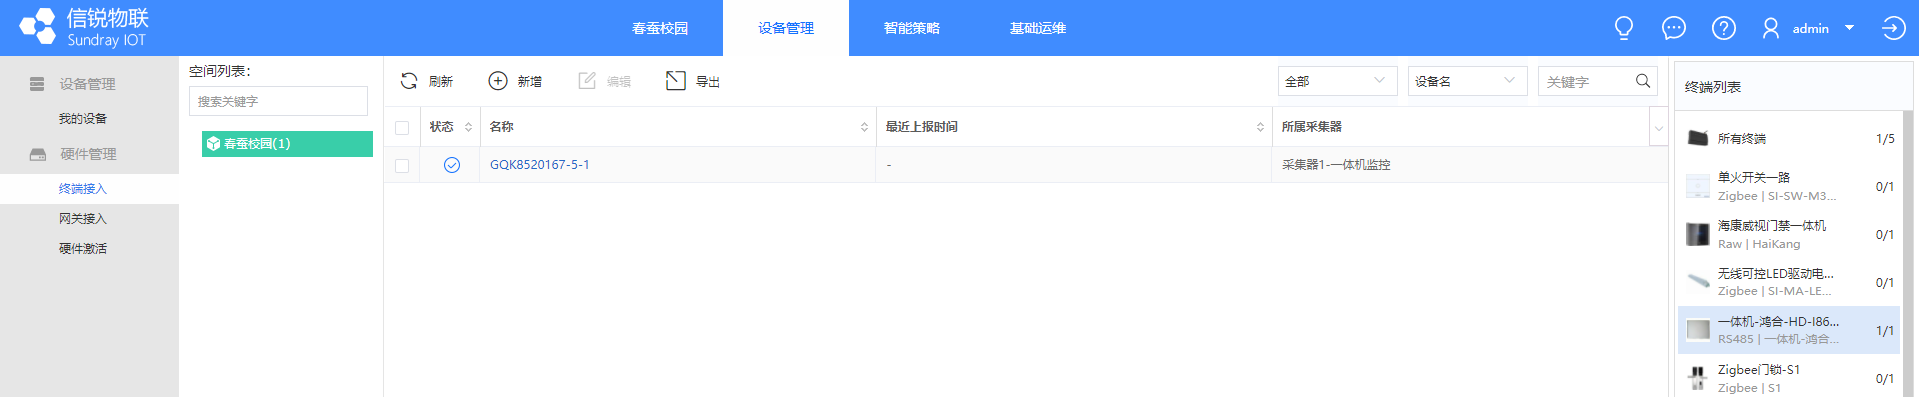The image size is (1919, 397).
Task: Open the 设备名 search type dropdown
Action: click(1467, 81)
